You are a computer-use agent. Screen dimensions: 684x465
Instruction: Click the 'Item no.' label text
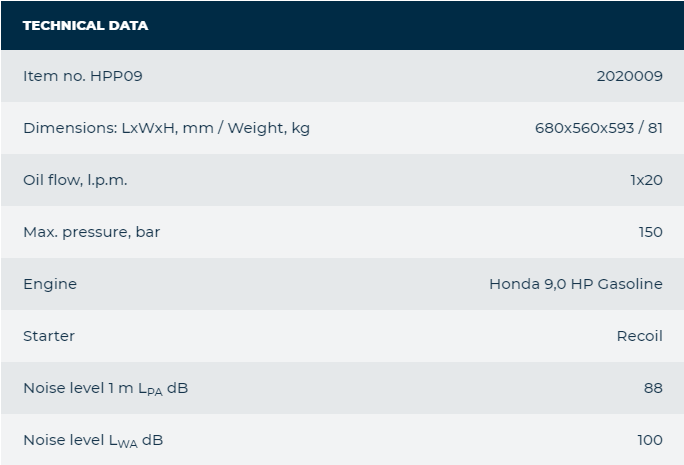click(52, 76)
